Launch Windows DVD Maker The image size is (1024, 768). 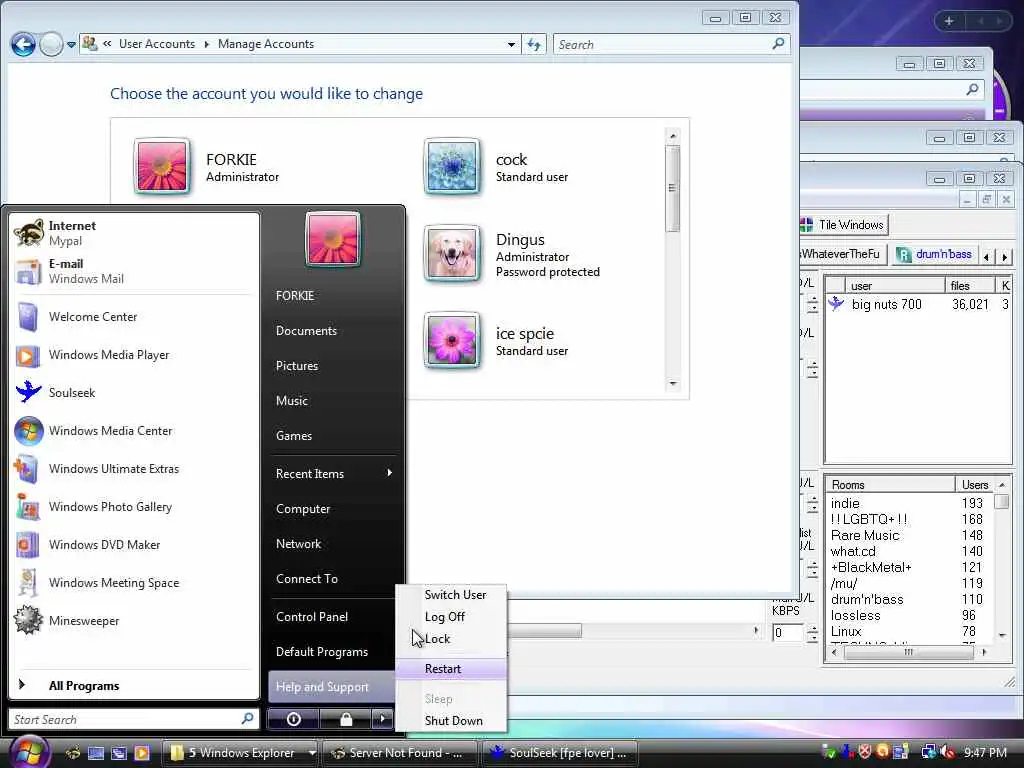134,544
